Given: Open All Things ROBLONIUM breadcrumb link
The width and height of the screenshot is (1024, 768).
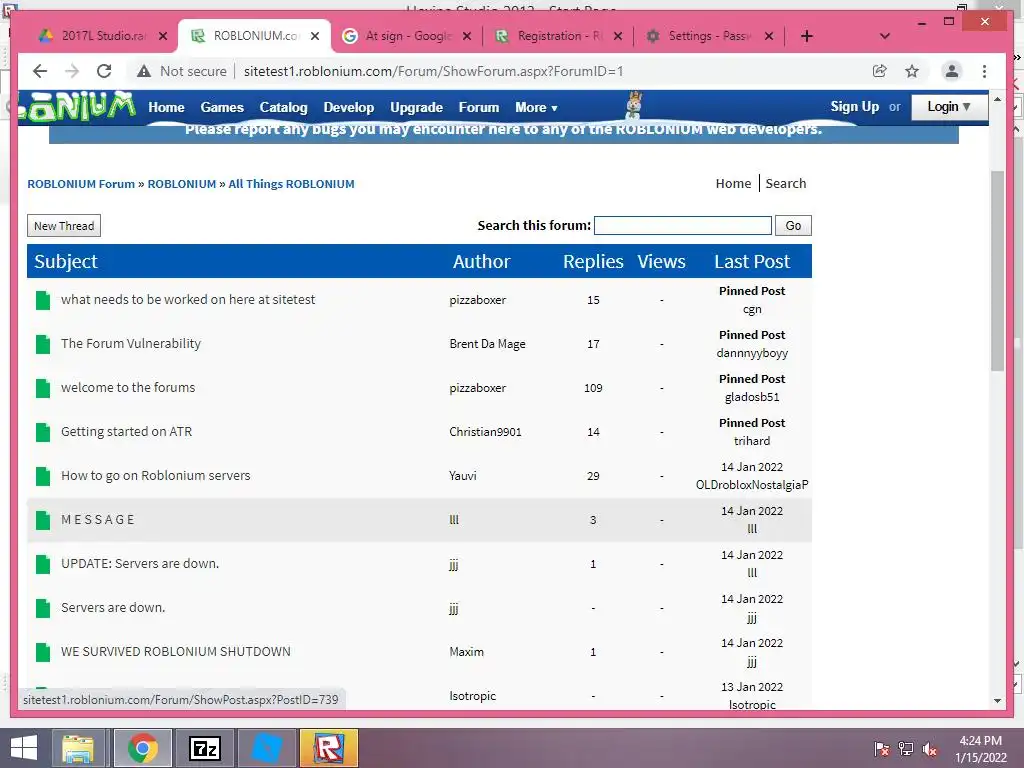Looking at the screenshot, I should coord(291,184).
